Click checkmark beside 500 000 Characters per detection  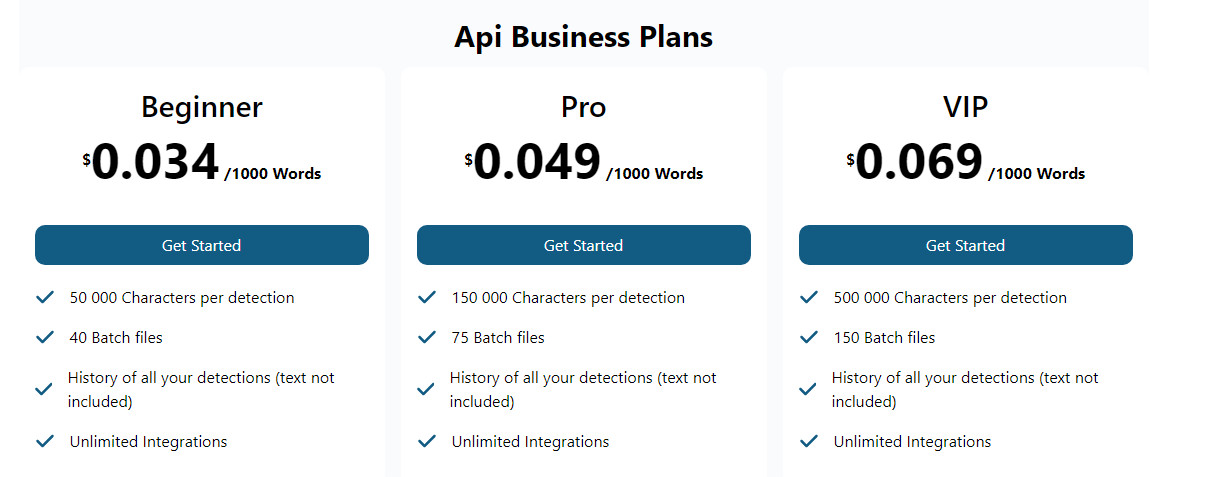point(808,297)
